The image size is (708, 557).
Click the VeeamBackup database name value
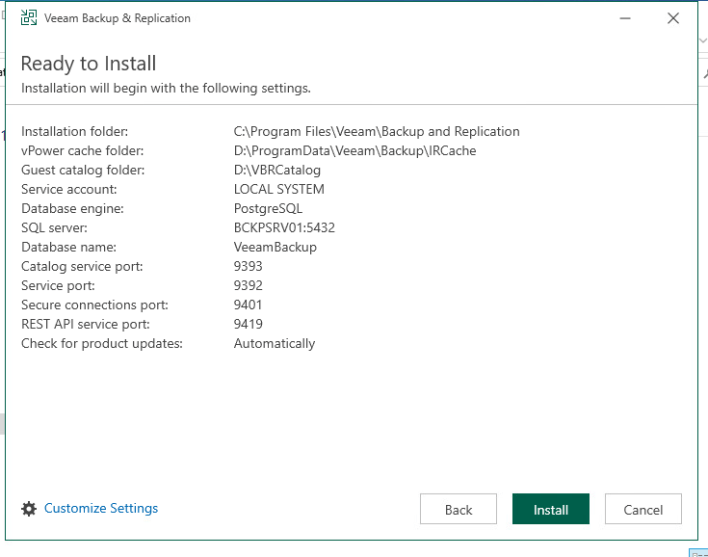(x=275, y=247)
